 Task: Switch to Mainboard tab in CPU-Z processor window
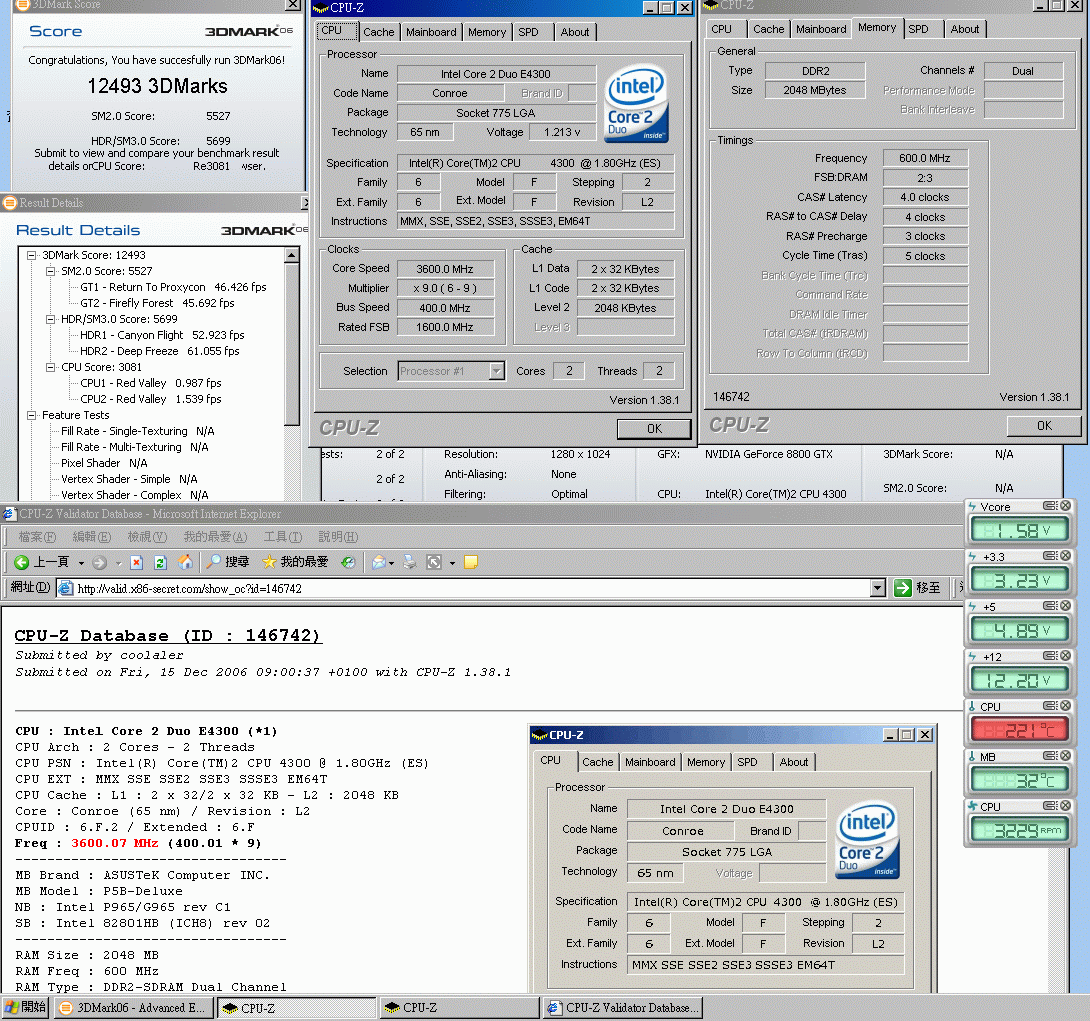[431, 32]
